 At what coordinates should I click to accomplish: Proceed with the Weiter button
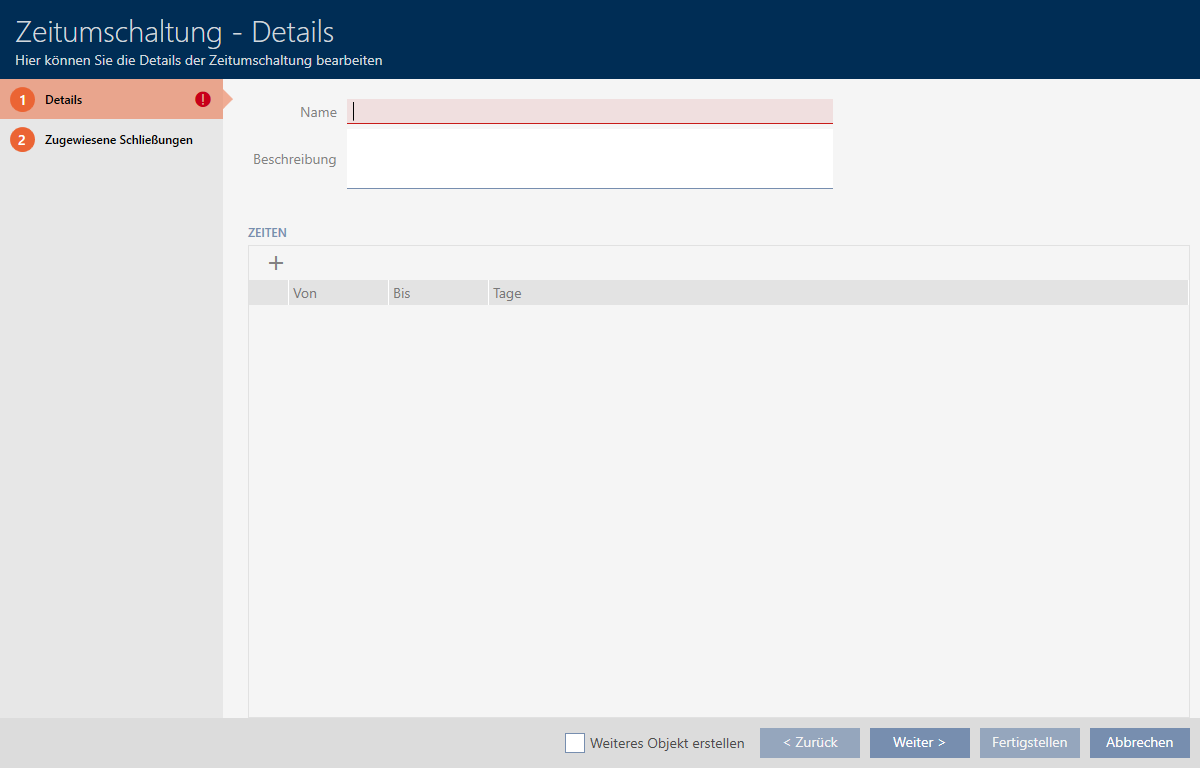[919, 743]
